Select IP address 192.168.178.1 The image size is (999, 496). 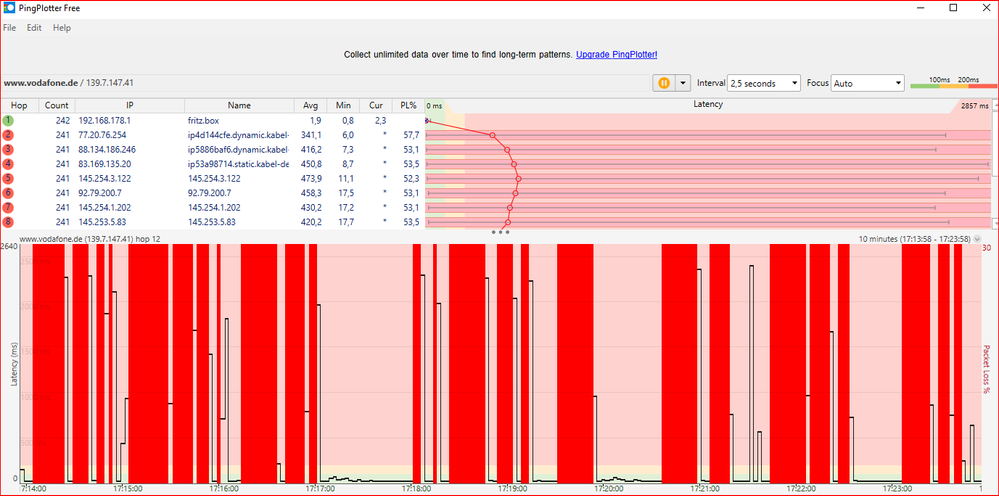coord(104,120)
